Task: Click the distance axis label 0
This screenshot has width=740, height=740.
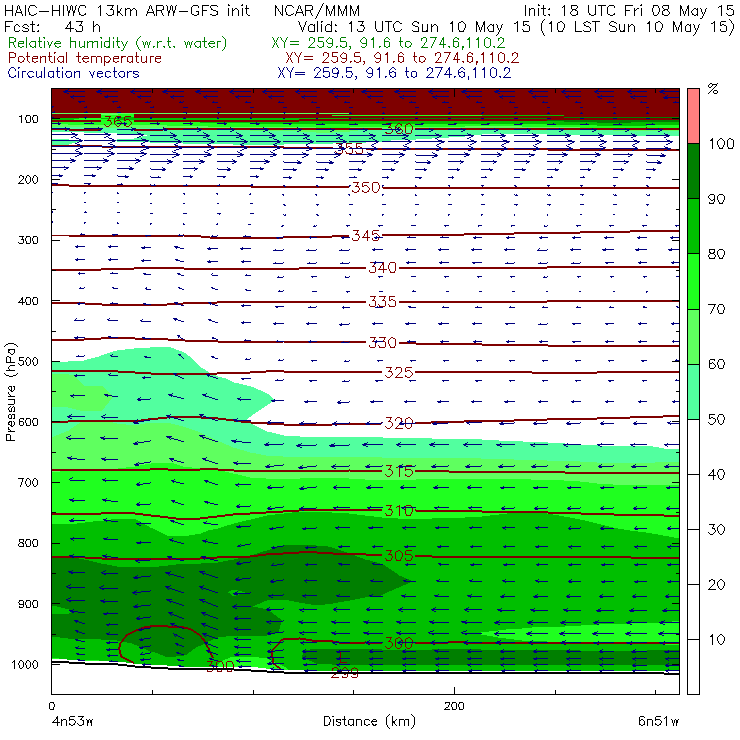Action: coord(51,706)
